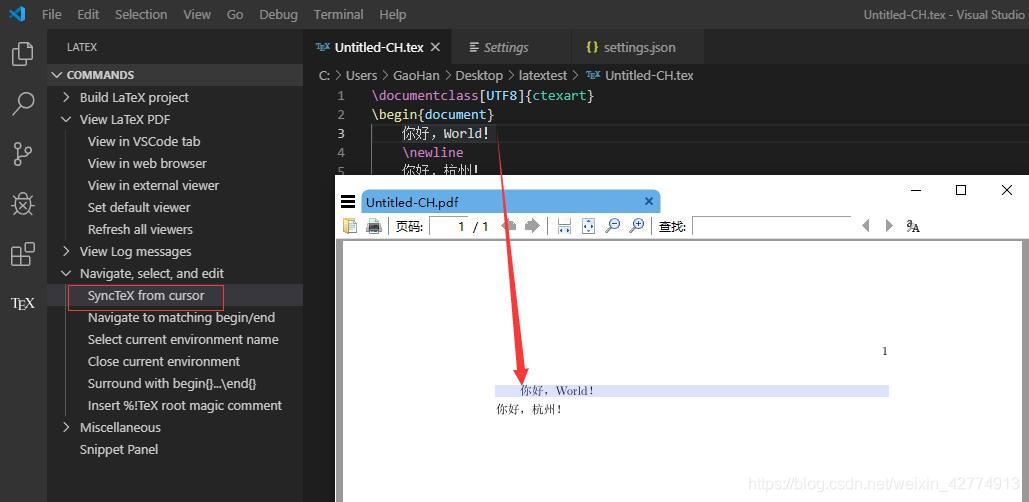Click the page number field in the PDF viewer

[x=449, y=226]
